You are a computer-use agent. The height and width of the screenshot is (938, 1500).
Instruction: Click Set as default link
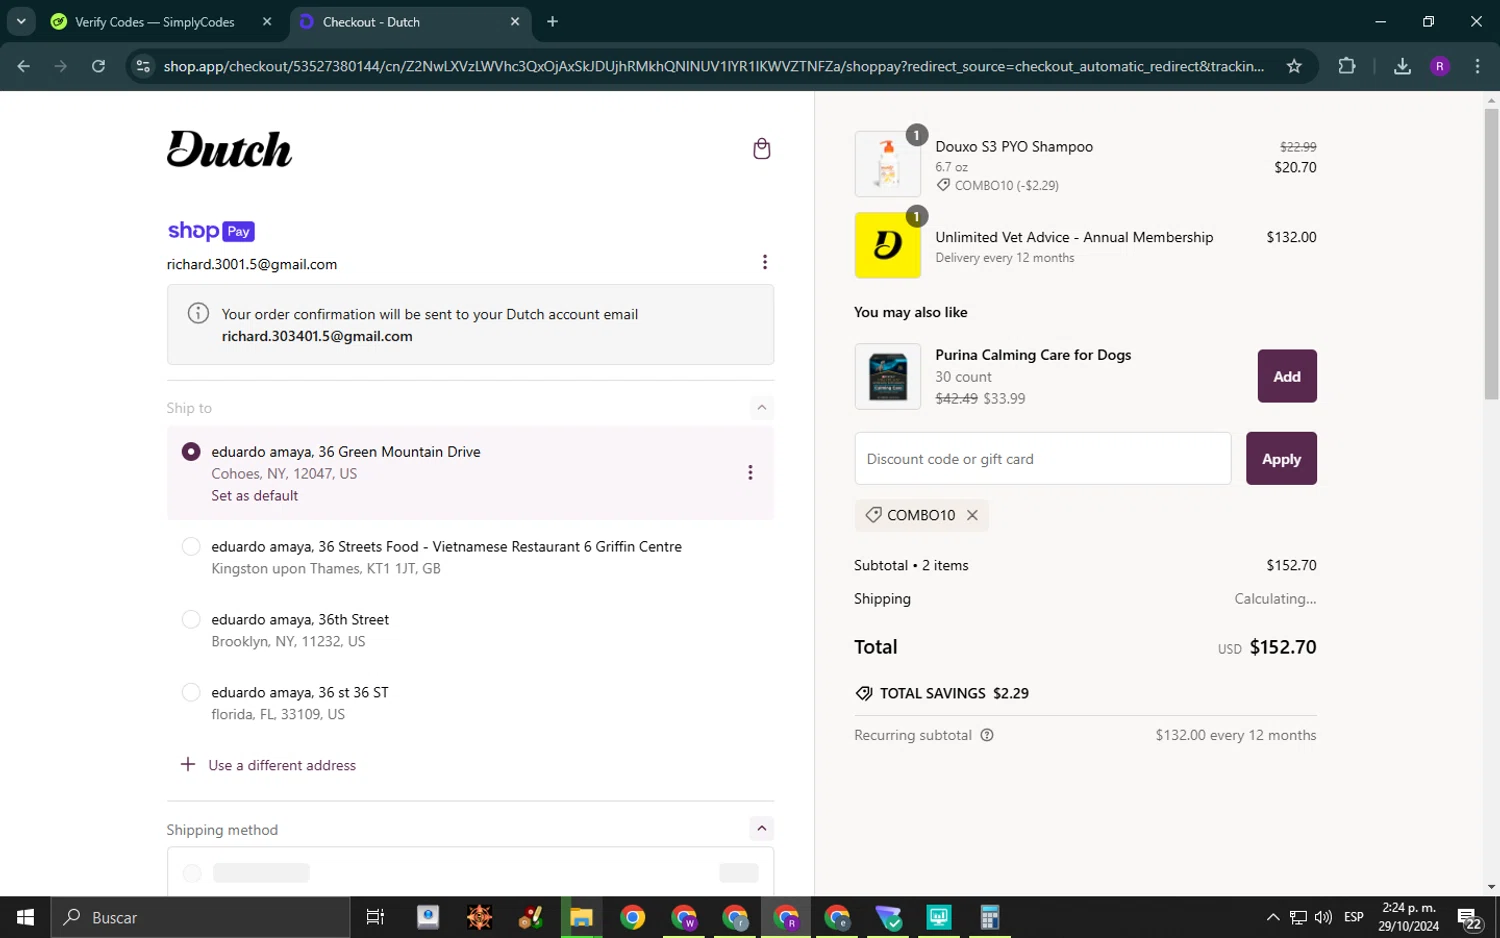pos(254,495)
